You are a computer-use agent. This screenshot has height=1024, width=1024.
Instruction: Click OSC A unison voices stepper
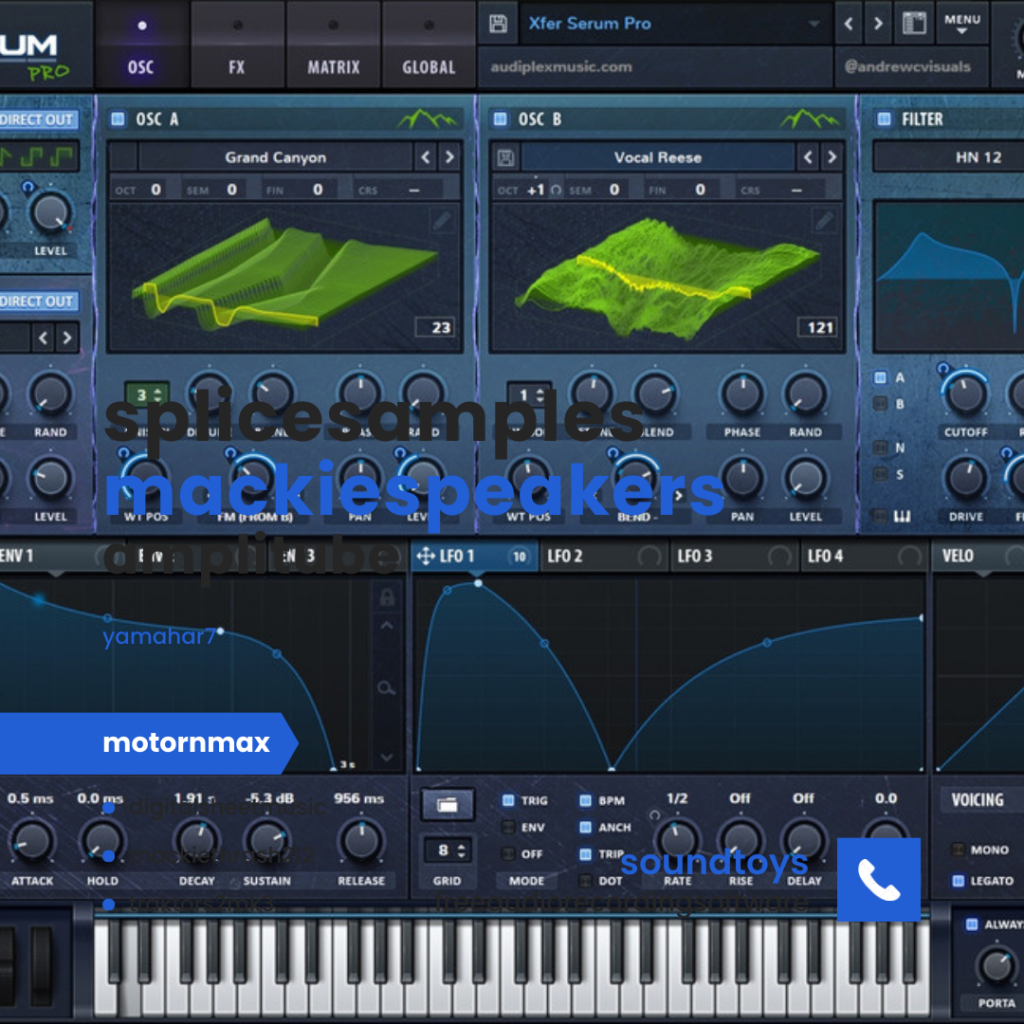pos(148,395)
